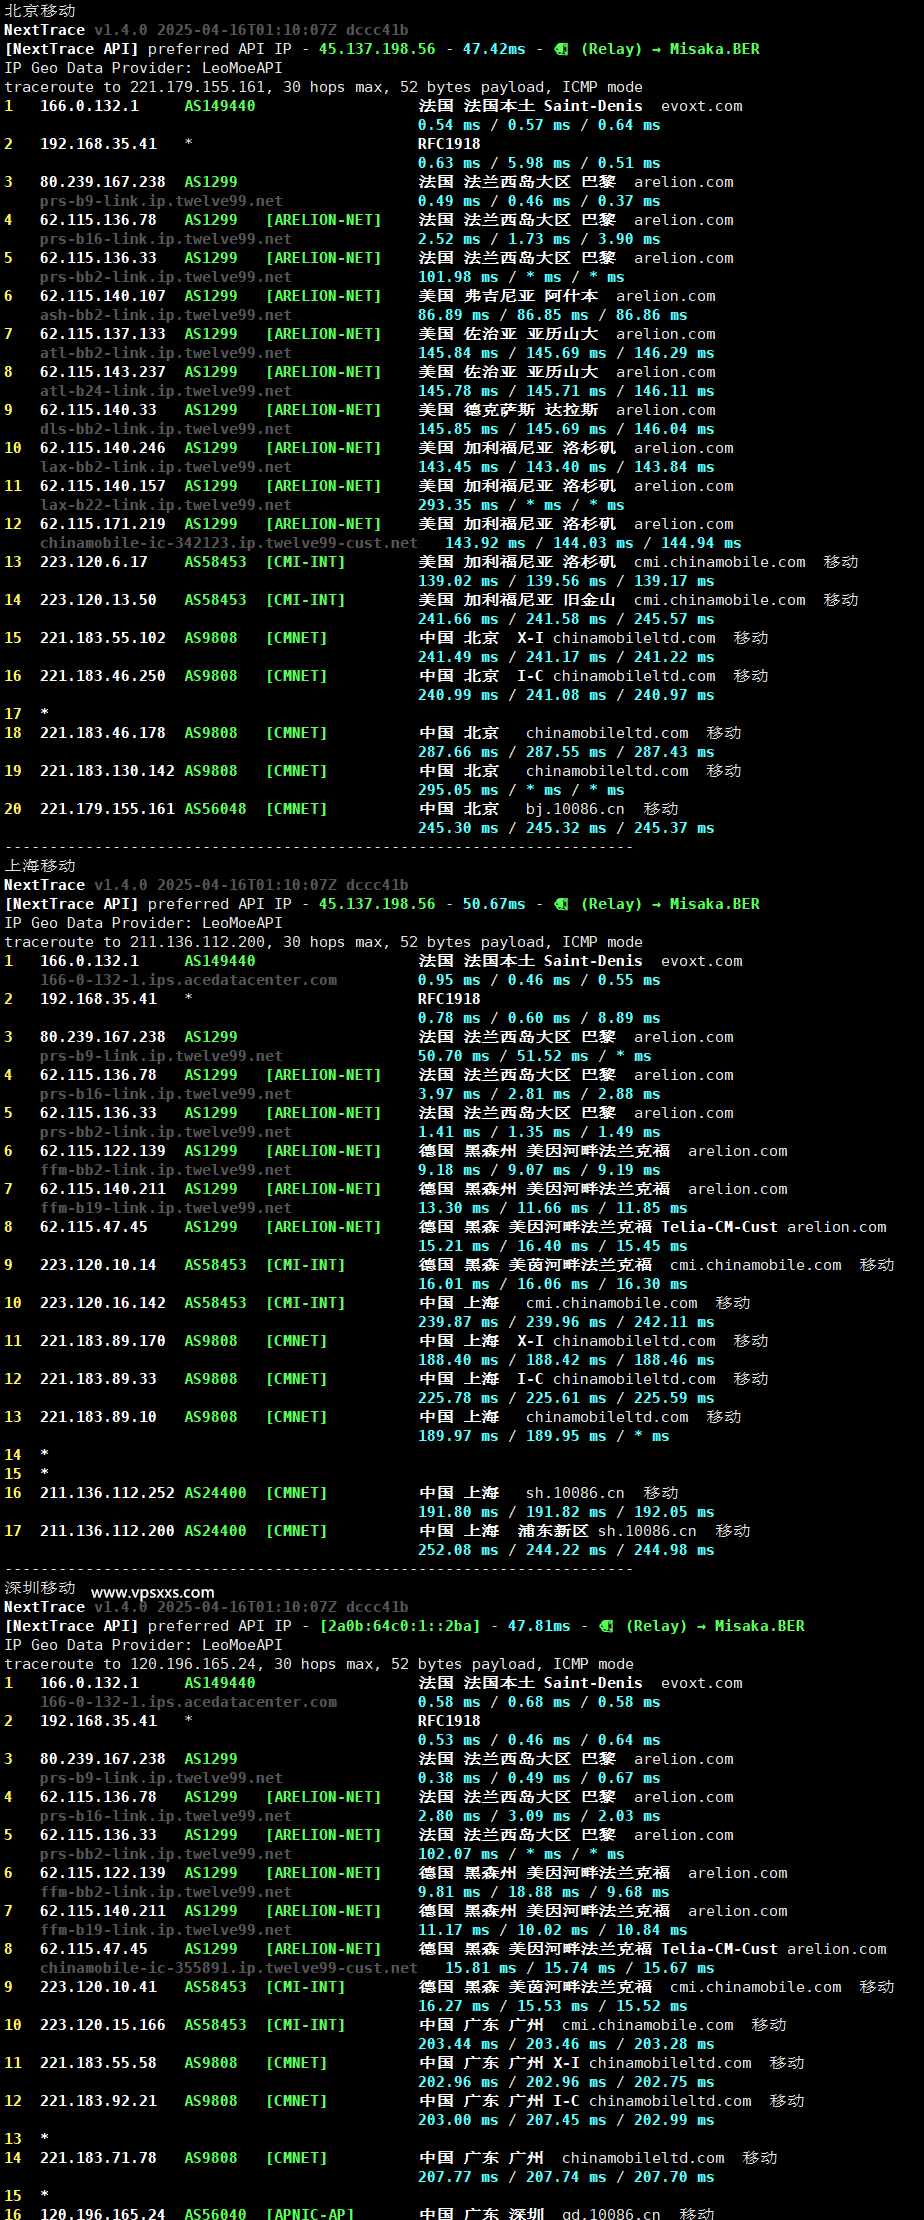Screen dimensions: 924x2220
Task: Click IP address 223.120.6.17
Action: [x=94, y=562]
